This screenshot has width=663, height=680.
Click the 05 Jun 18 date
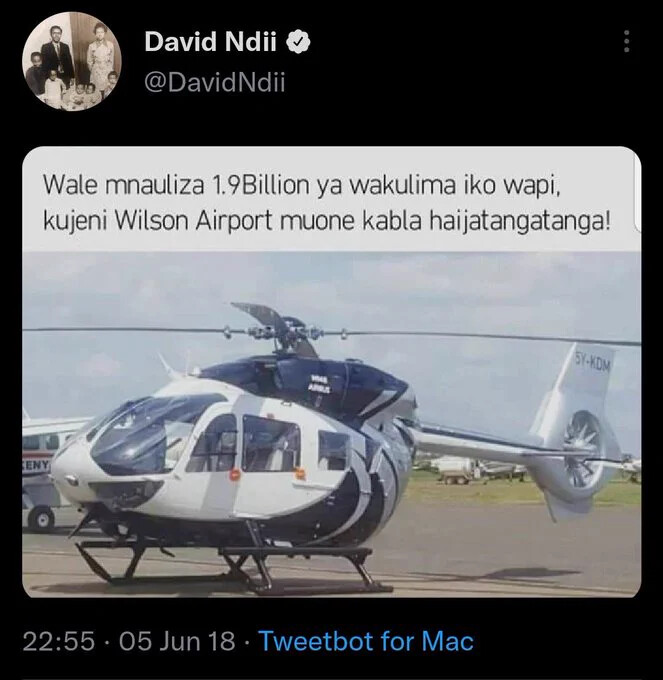[177, 641]
